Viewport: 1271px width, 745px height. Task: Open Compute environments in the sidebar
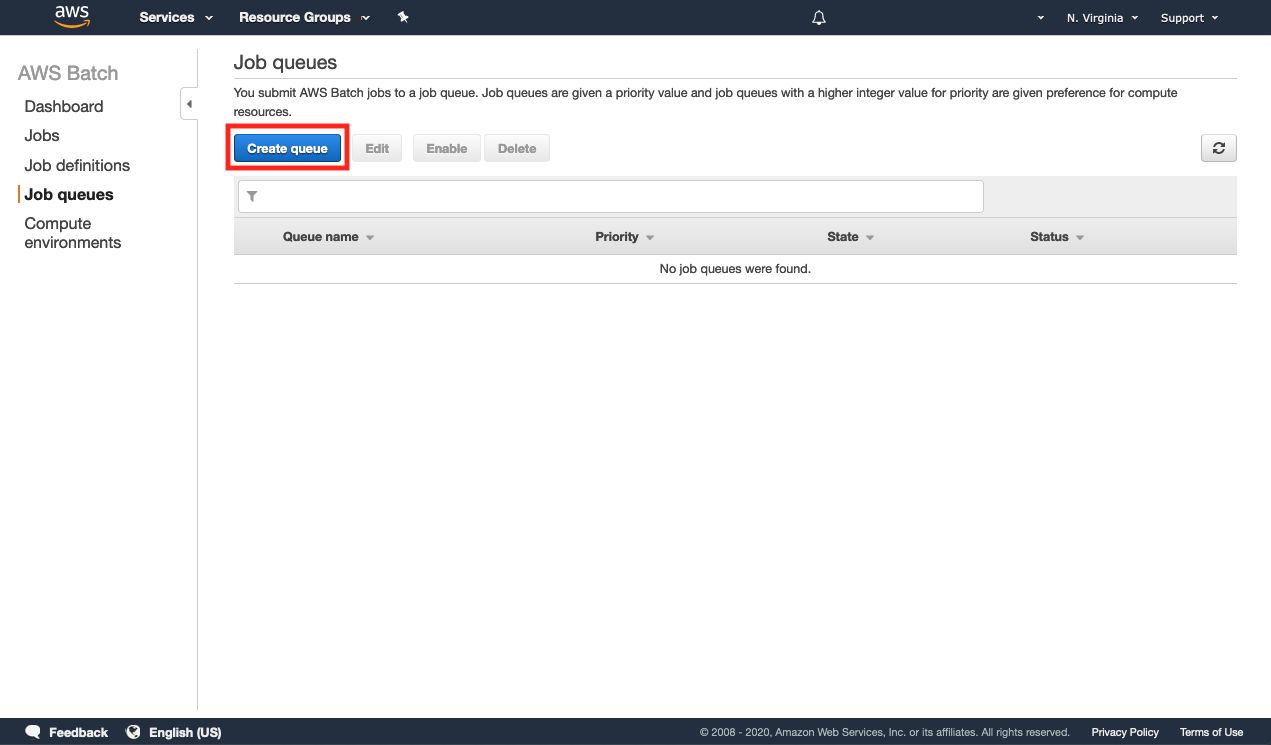[73, 233]
